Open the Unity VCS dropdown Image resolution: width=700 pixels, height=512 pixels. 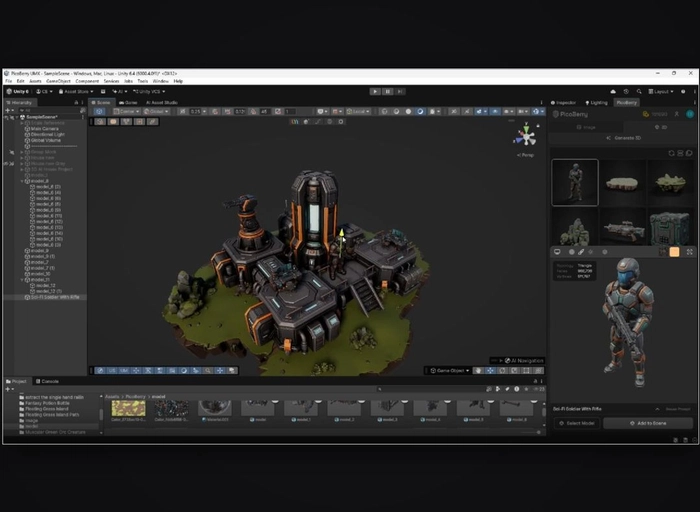149,92
